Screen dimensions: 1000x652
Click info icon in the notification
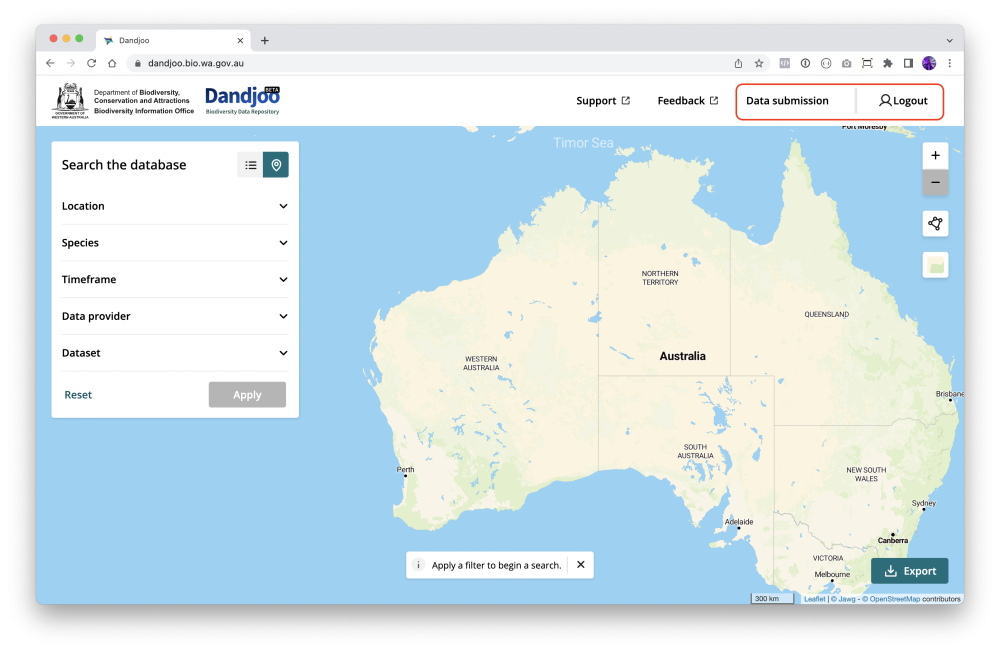pyautogui.click(x=418, y=565)
